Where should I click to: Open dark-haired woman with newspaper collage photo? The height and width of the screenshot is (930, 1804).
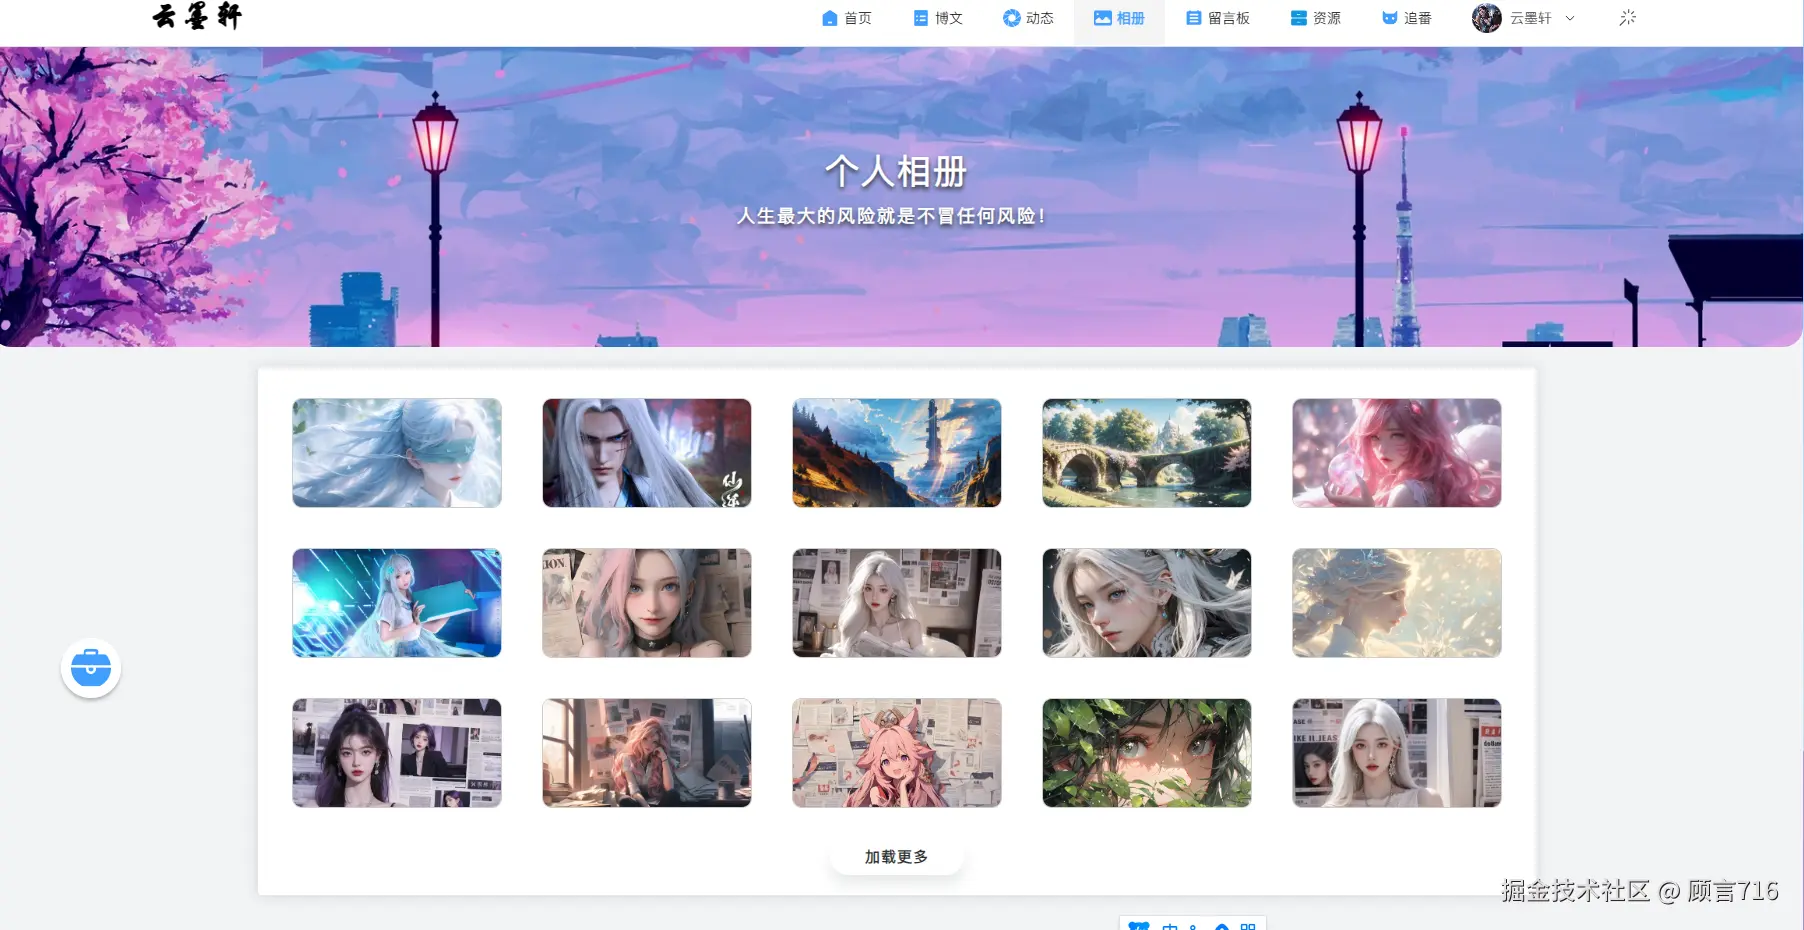tap(397, 753)
